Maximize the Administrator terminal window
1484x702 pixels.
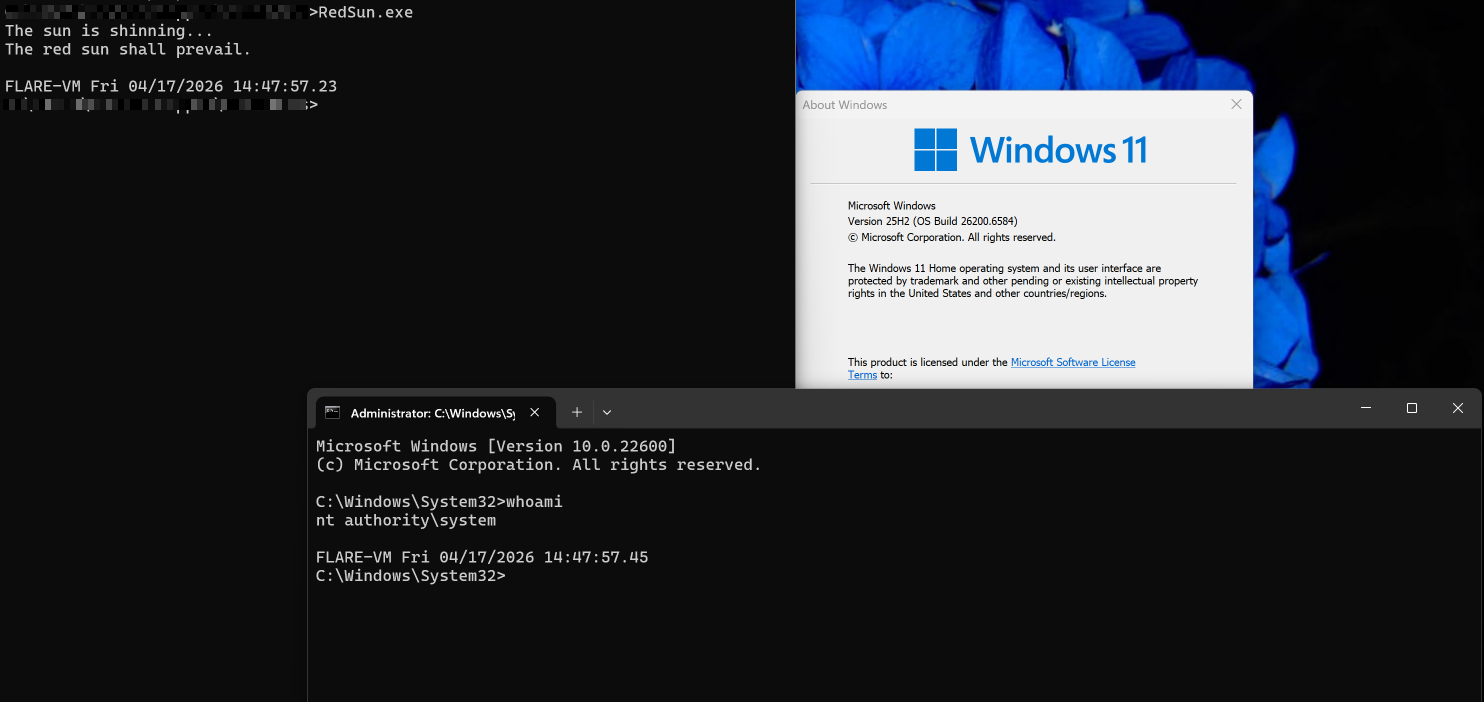pyautogui.click(x=1412, y=408)
